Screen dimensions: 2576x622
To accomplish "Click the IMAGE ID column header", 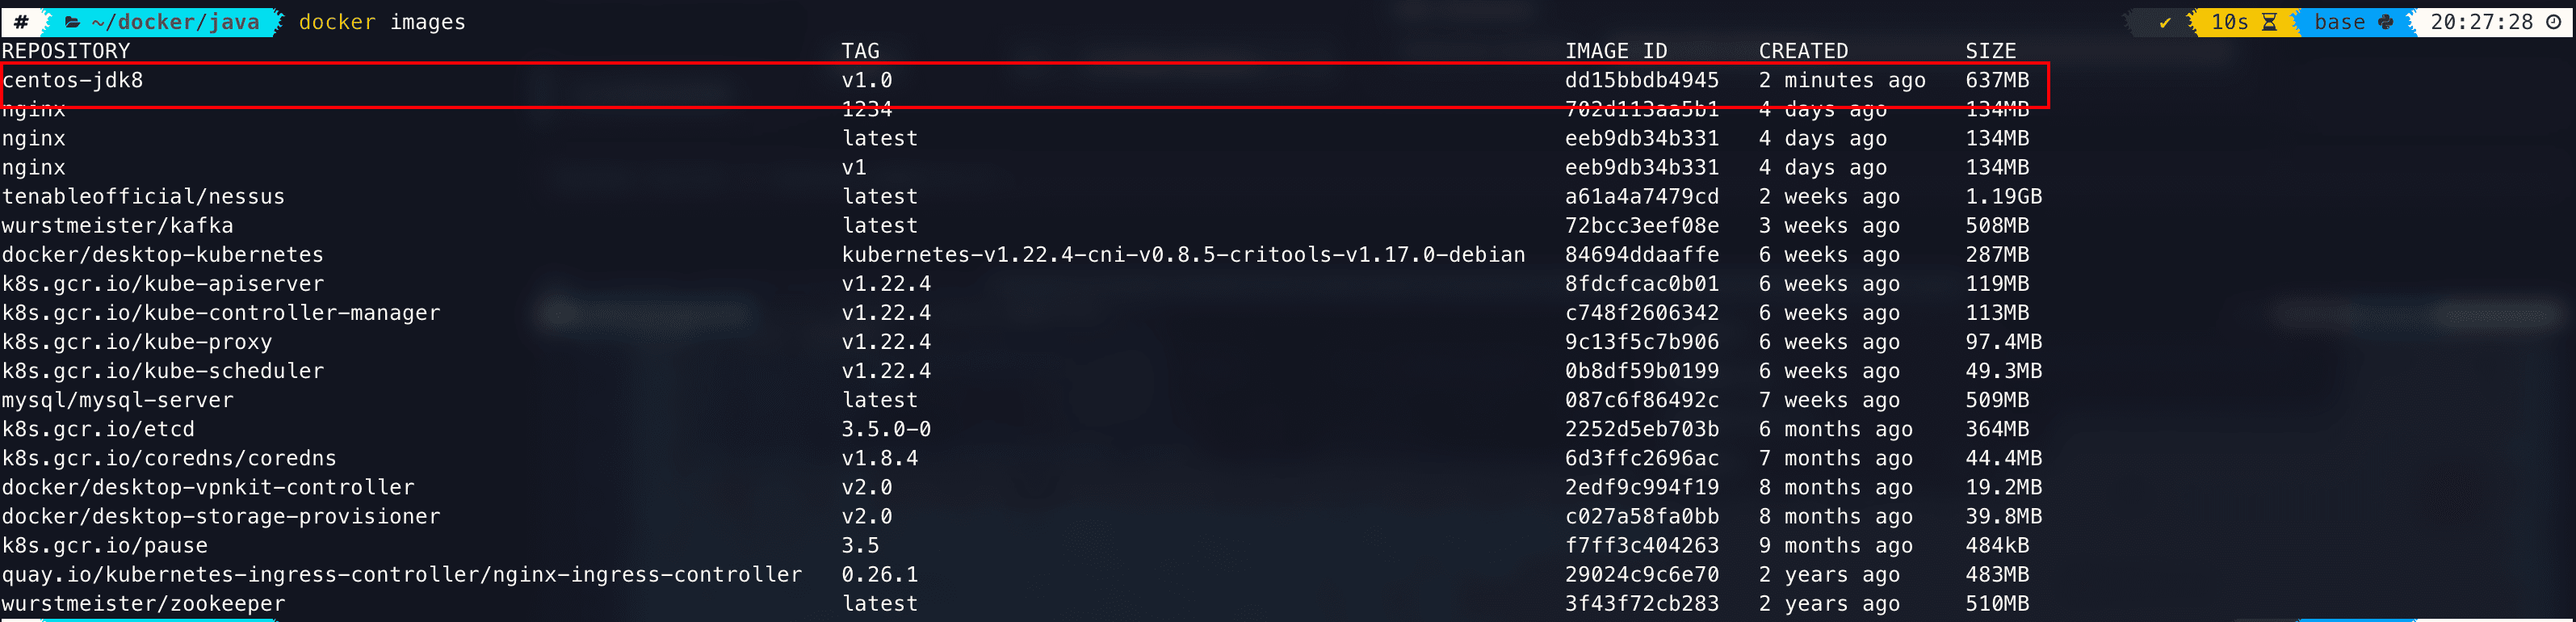I will pyautogui.click(x=1616, y=51).
